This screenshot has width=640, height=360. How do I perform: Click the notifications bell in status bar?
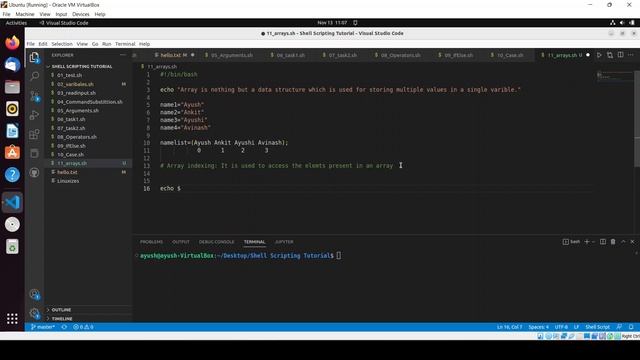(631, 327)
